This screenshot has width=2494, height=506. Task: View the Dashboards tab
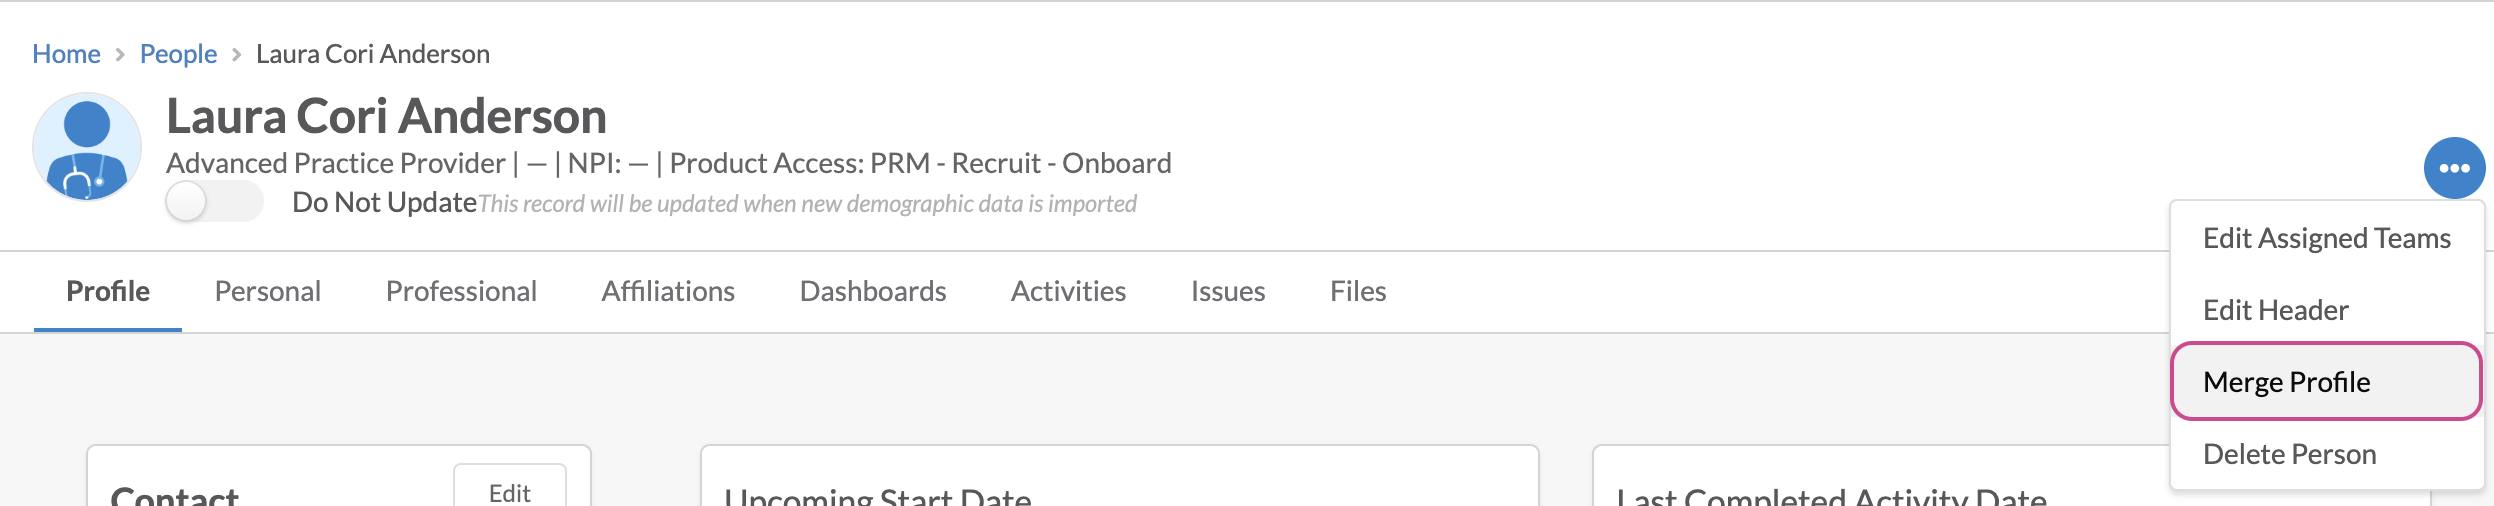pos(873,291)
